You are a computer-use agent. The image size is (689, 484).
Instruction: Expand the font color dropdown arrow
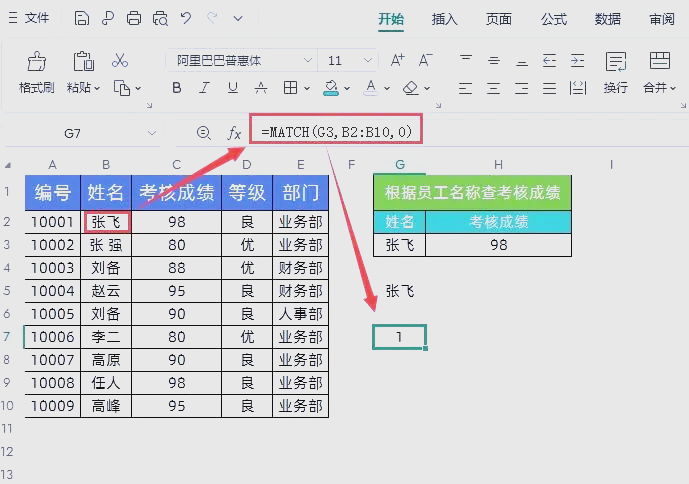(x=387, y=88)
